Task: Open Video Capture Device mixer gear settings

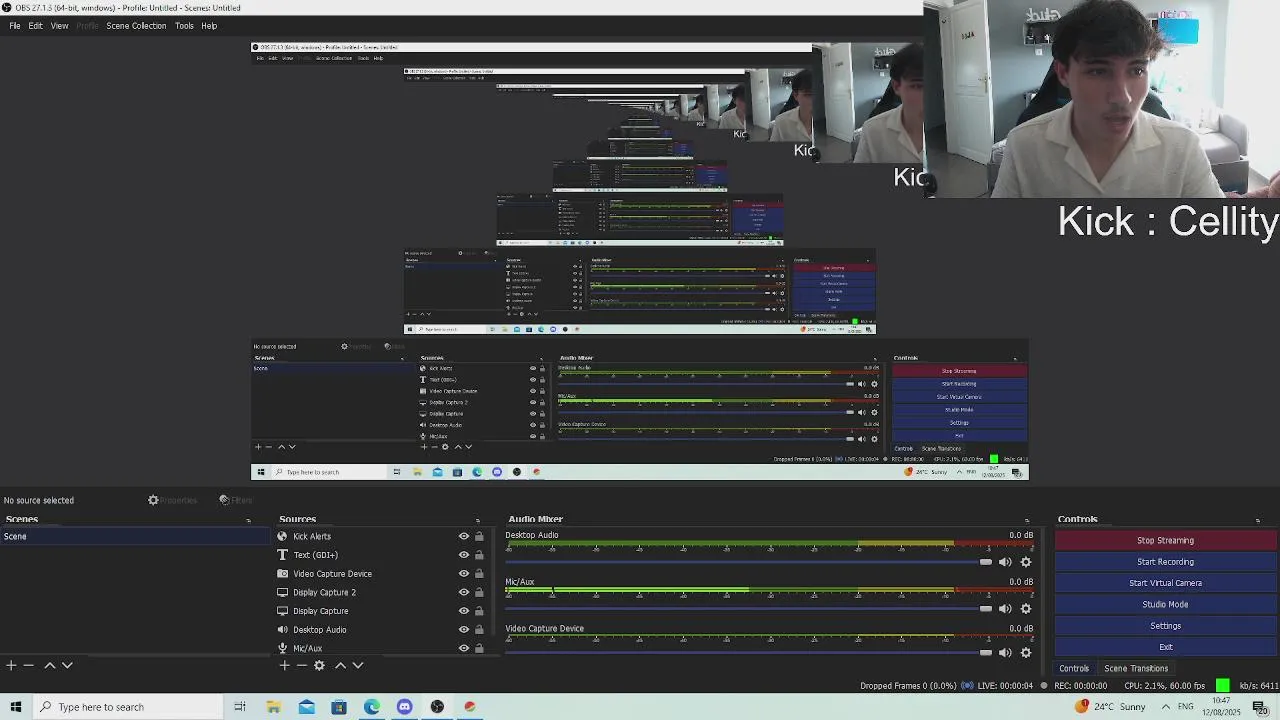Action: pos(1026,652)
